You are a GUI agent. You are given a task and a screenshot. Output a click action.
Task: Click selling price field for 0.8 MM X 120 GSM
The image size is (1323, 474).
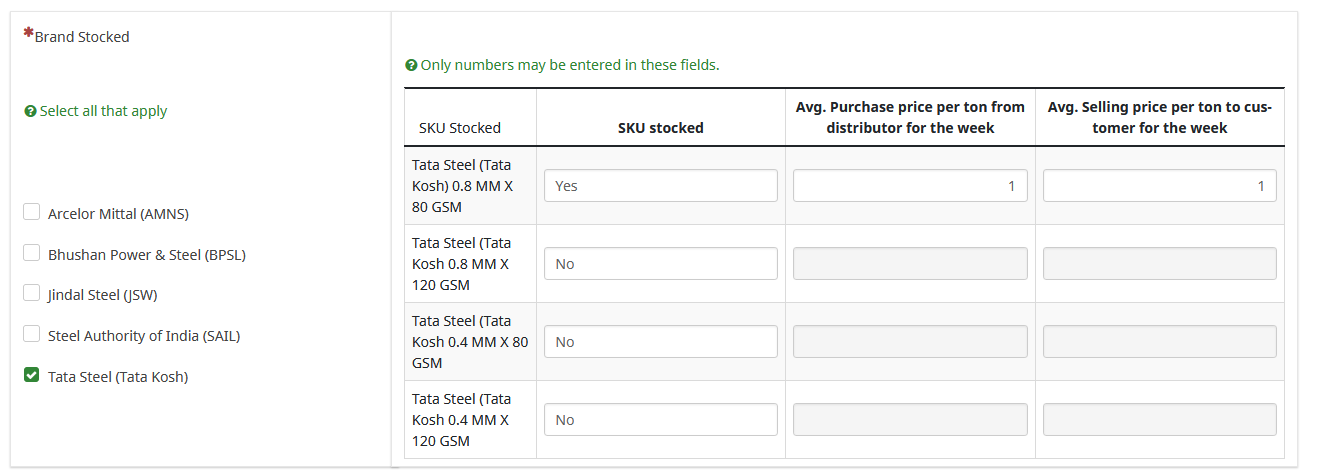(x=1159, y=264)
